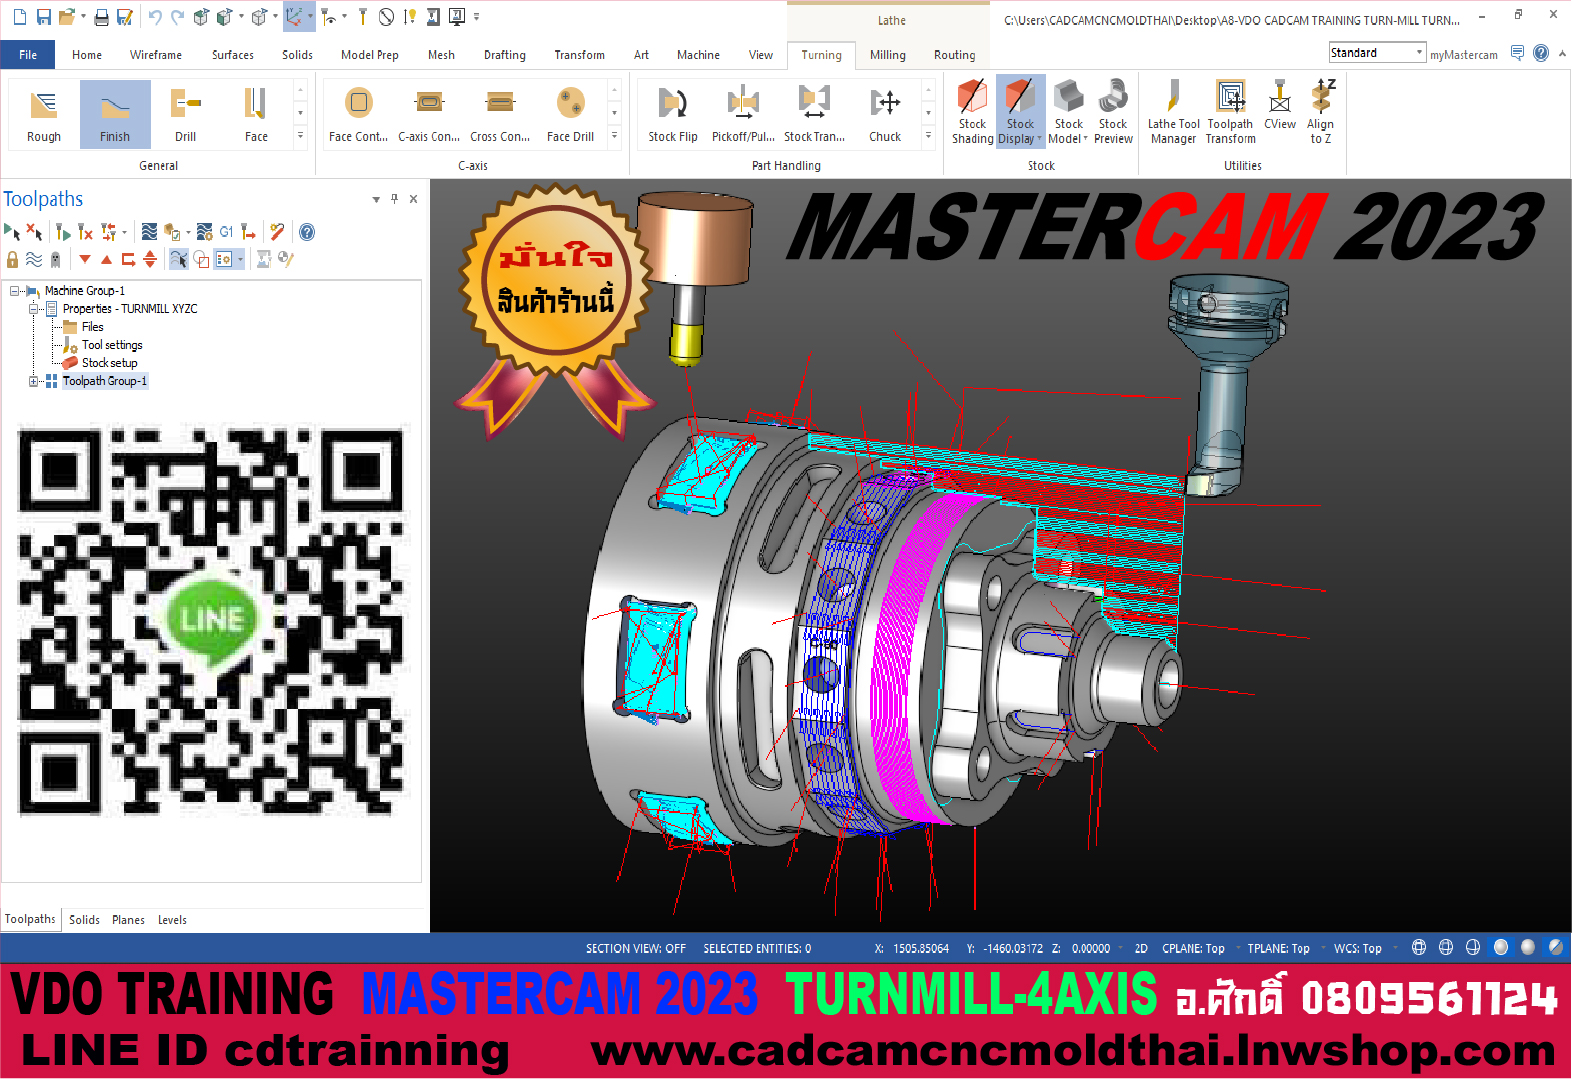Open the Levels panel tab

pos(172,920)
